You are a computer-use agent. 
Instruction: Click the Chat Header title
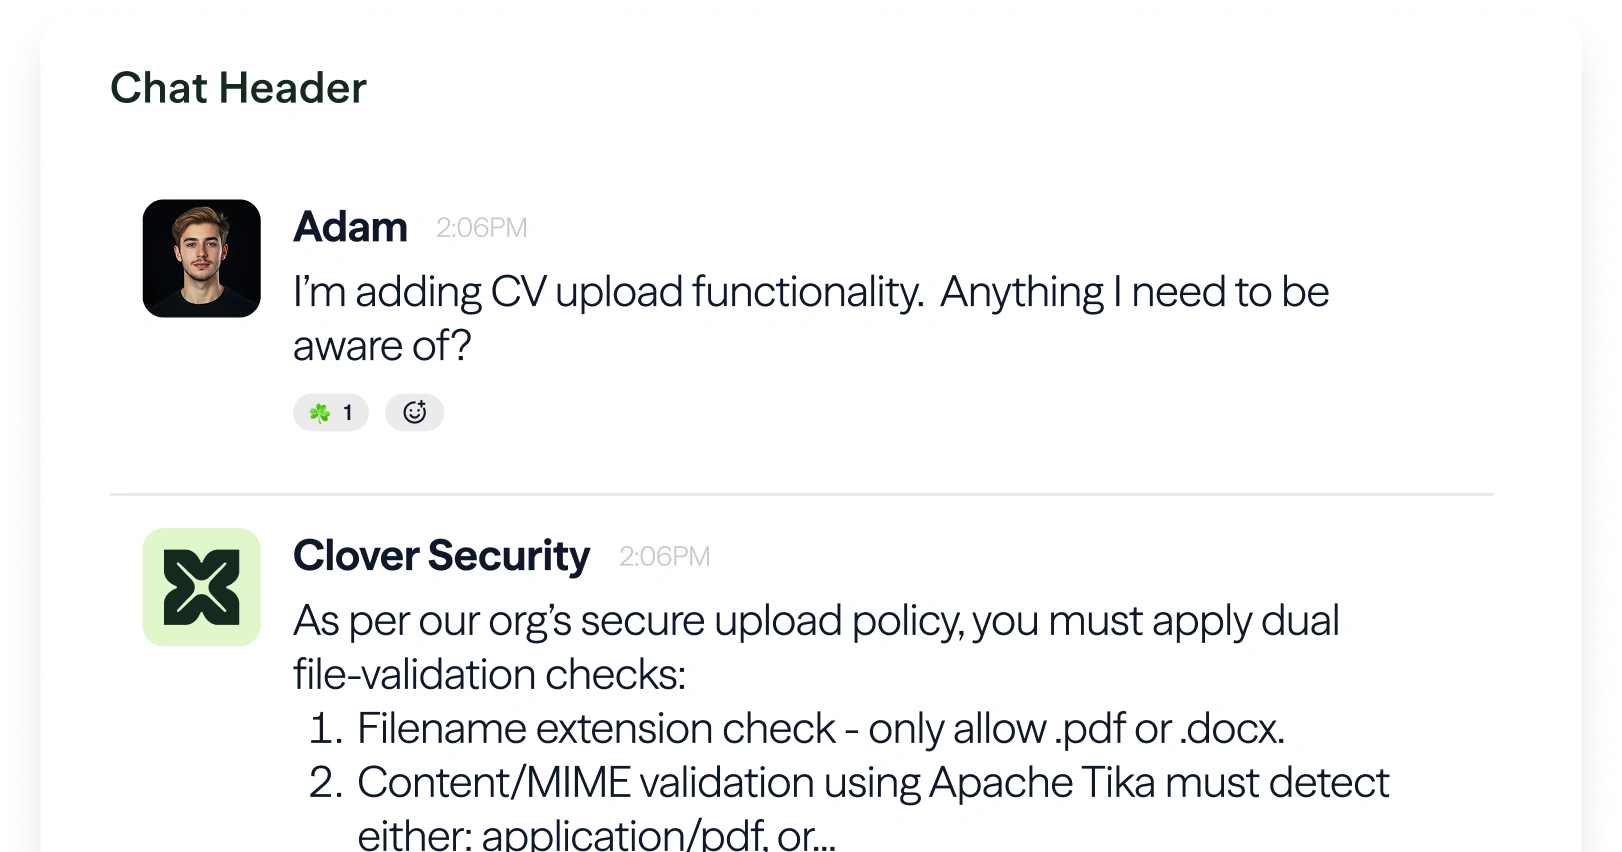click(x=238, y=88)
